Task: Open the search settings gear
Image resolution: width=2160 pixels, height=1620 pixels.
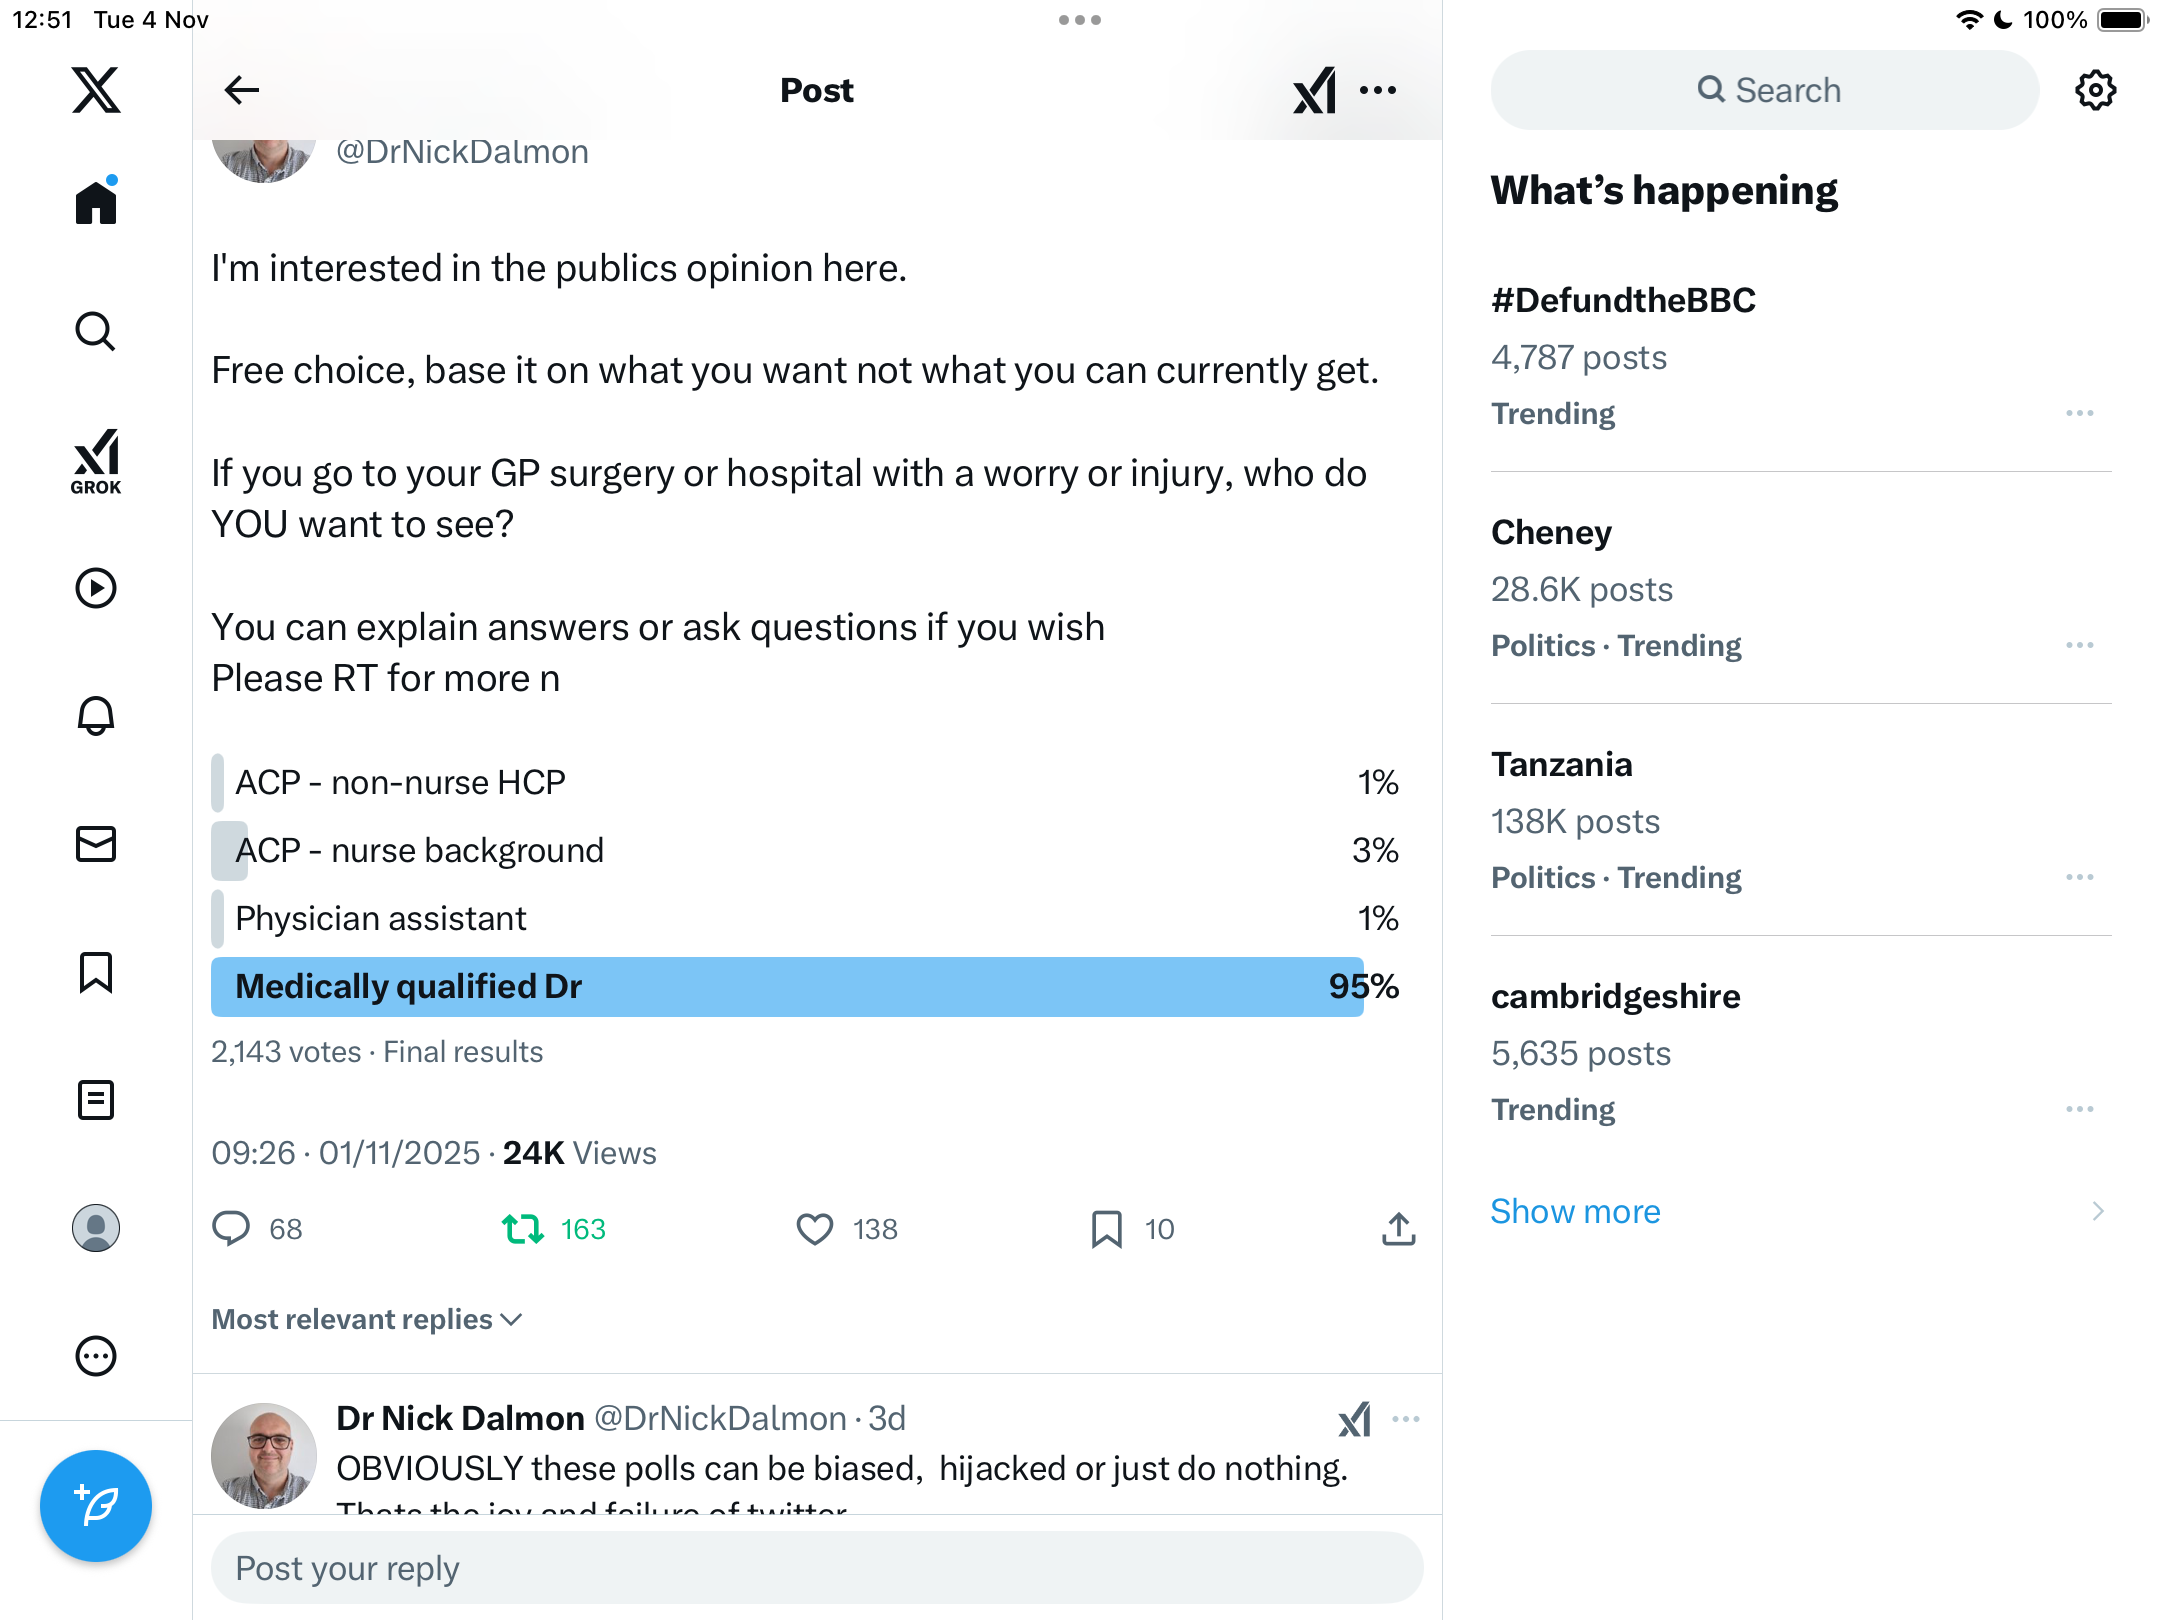Action: coord(2095,90)
